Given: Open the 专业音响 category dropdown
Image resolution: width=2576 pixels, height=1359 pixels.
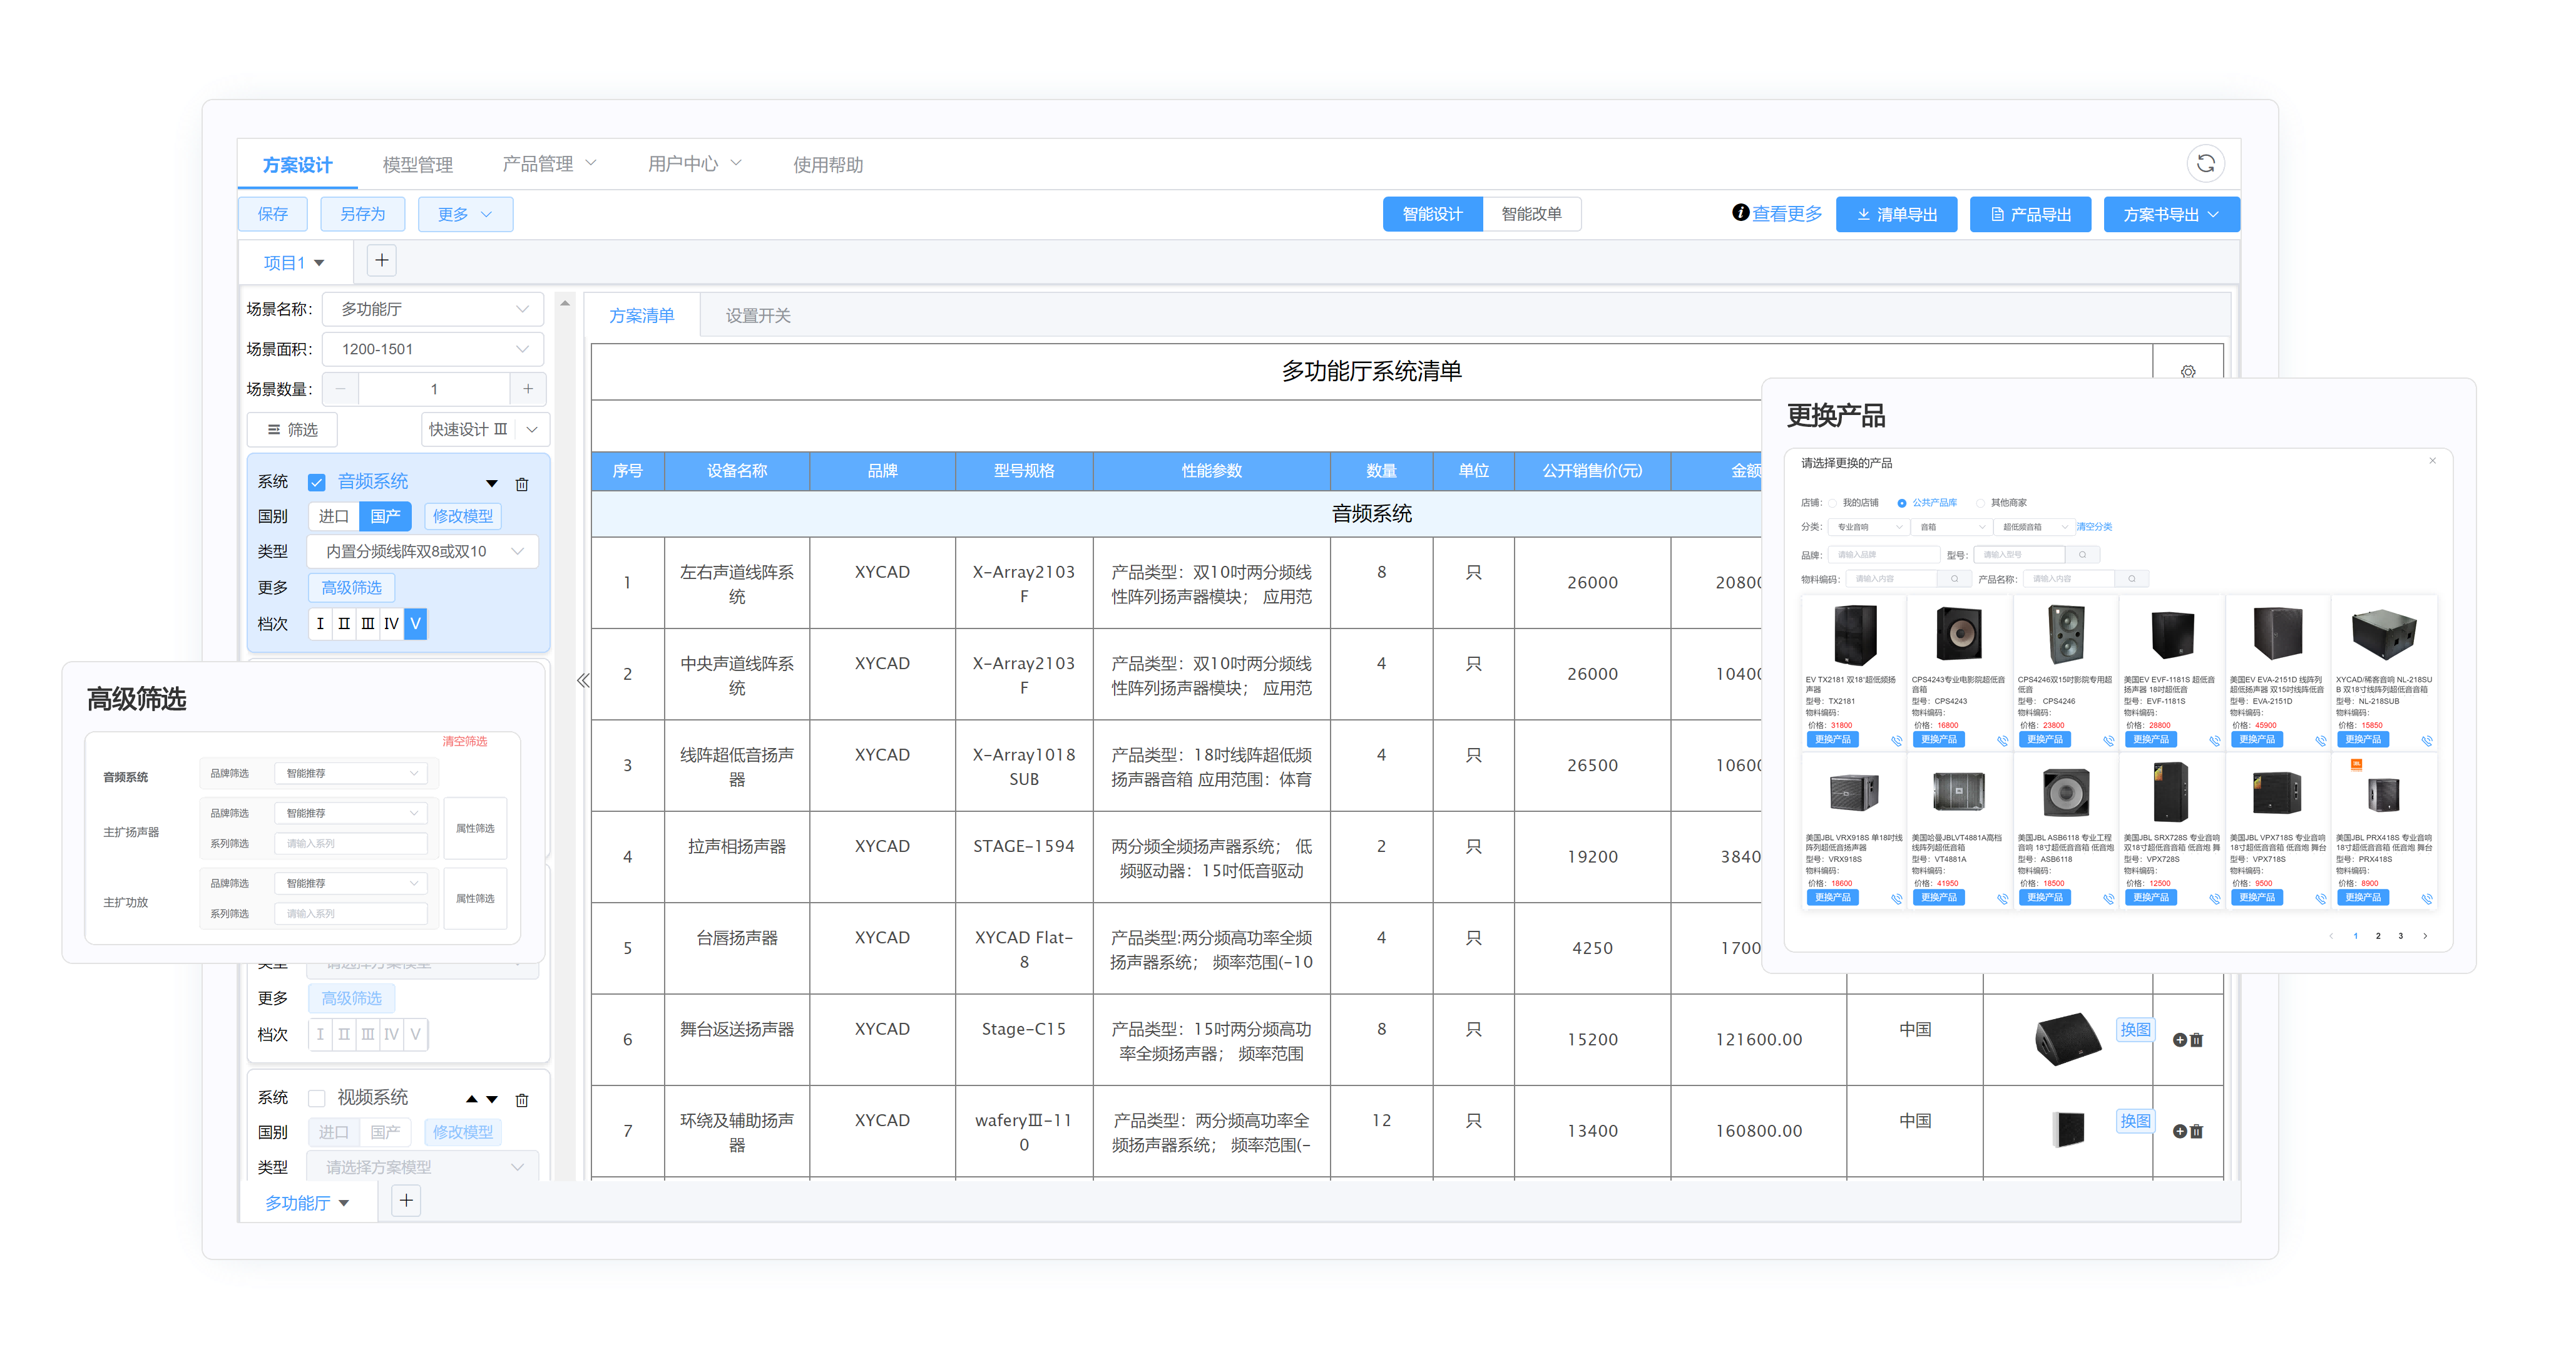Looking at the screenshot, I should point(1869,527).
